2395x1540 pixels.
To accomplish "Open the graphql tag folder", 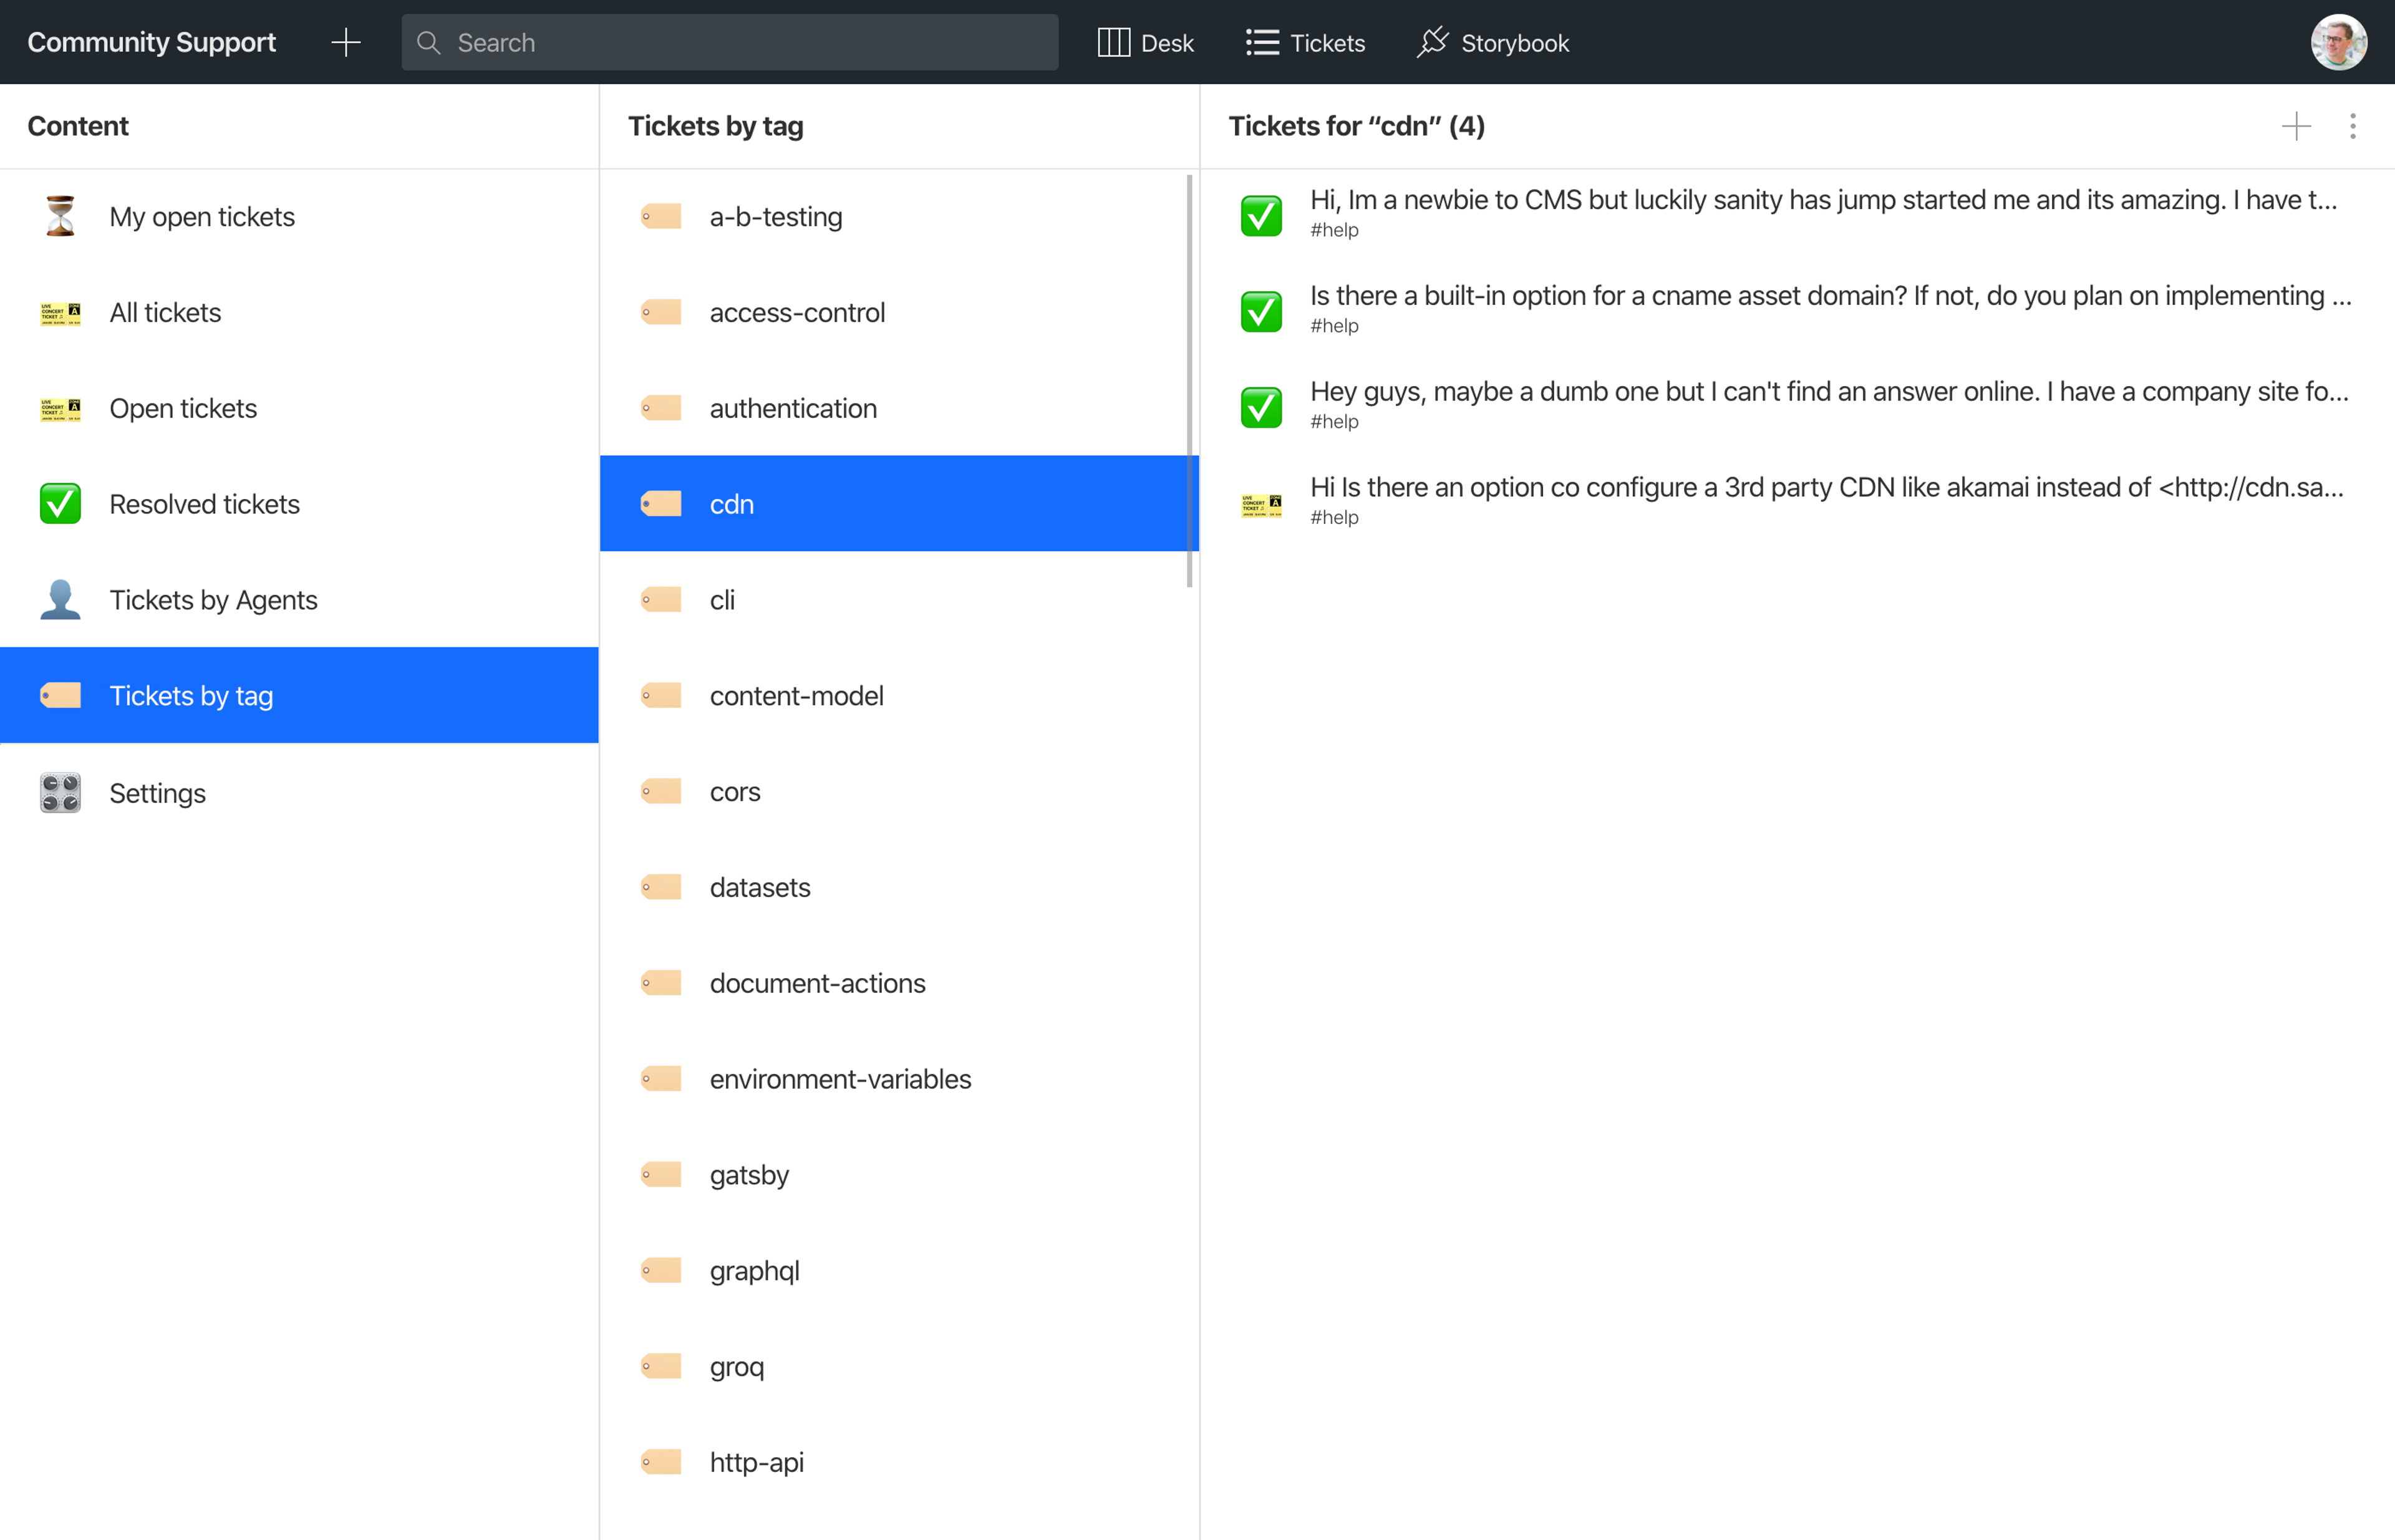I will coord(754,1270).
